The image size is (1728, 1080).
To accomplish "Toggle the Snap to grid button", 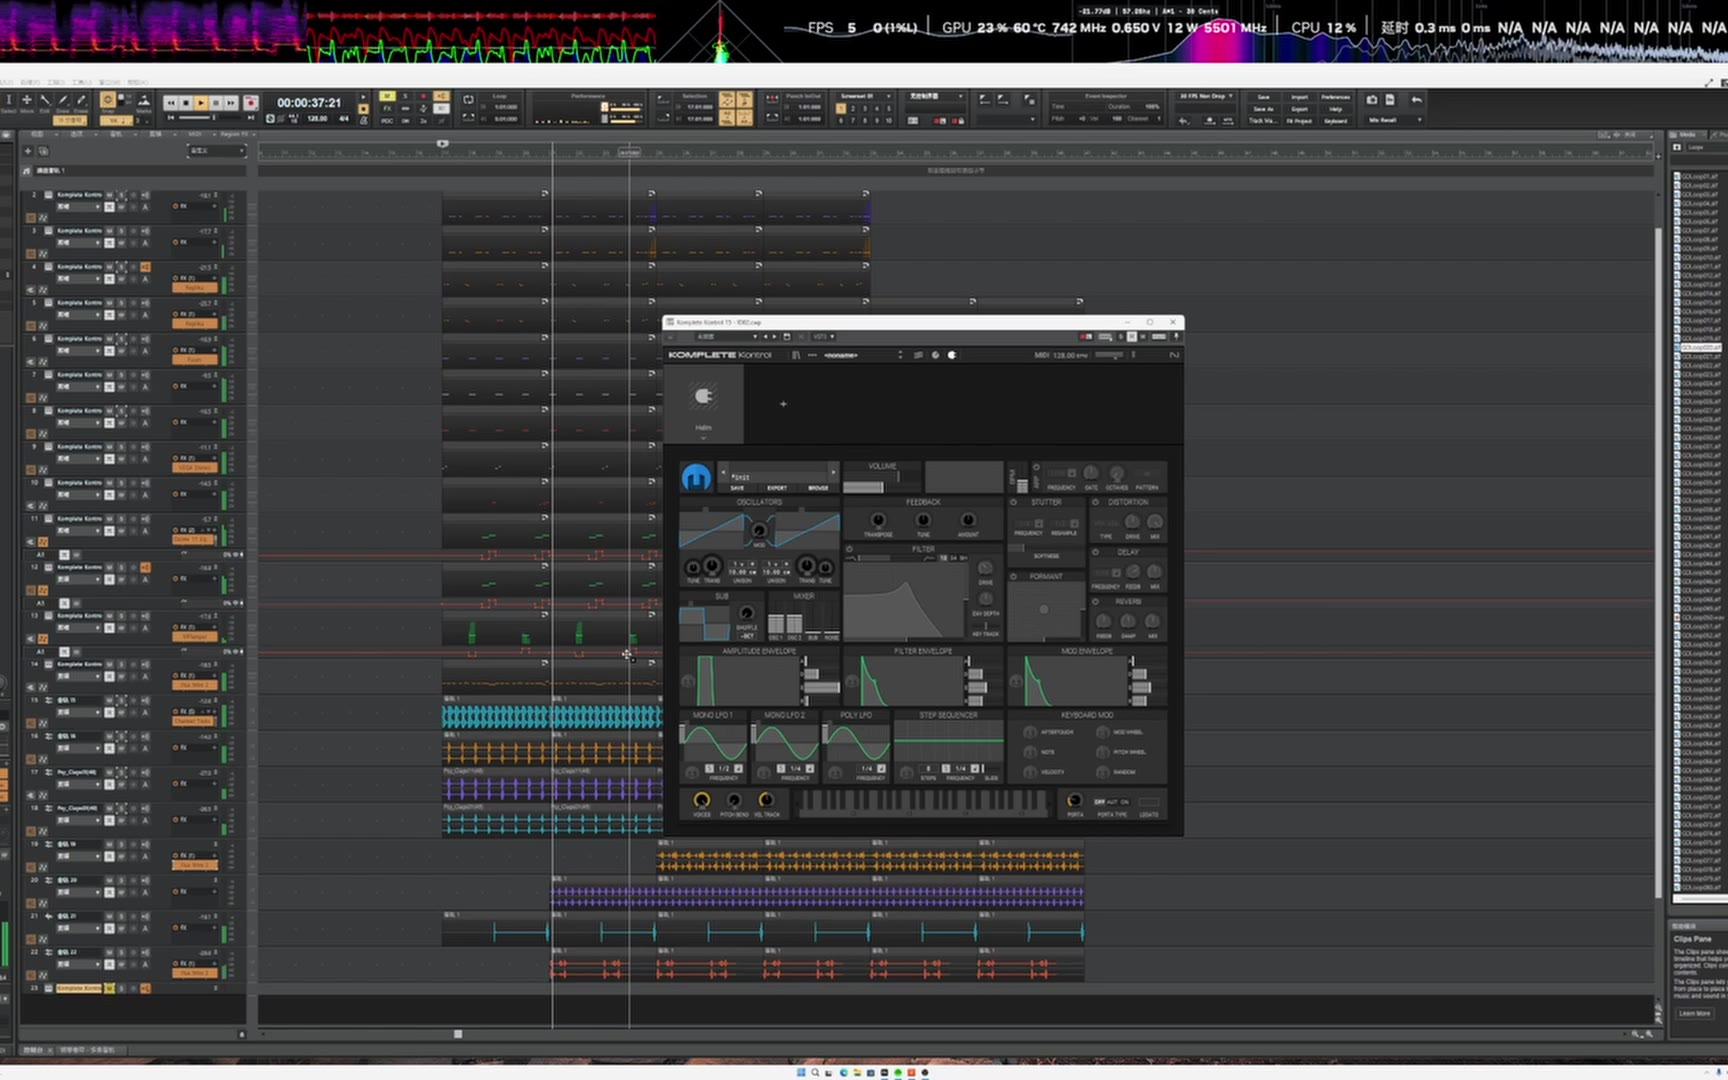I will click(107, 99).
